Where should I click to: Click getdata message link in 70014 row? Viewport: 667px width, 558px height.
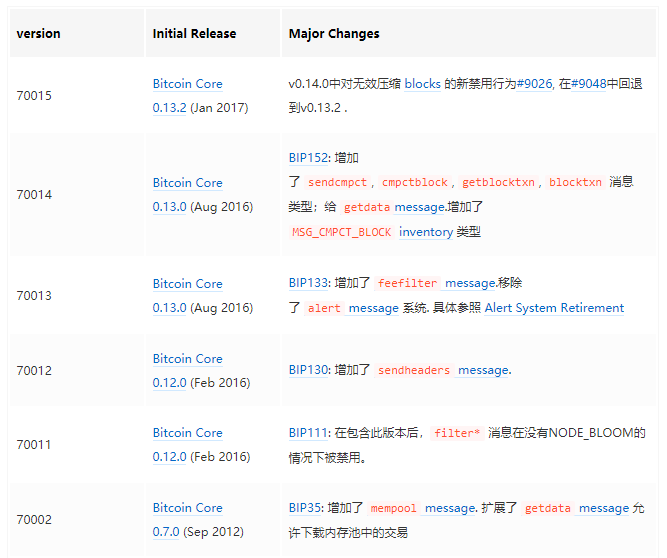[393, 207]
